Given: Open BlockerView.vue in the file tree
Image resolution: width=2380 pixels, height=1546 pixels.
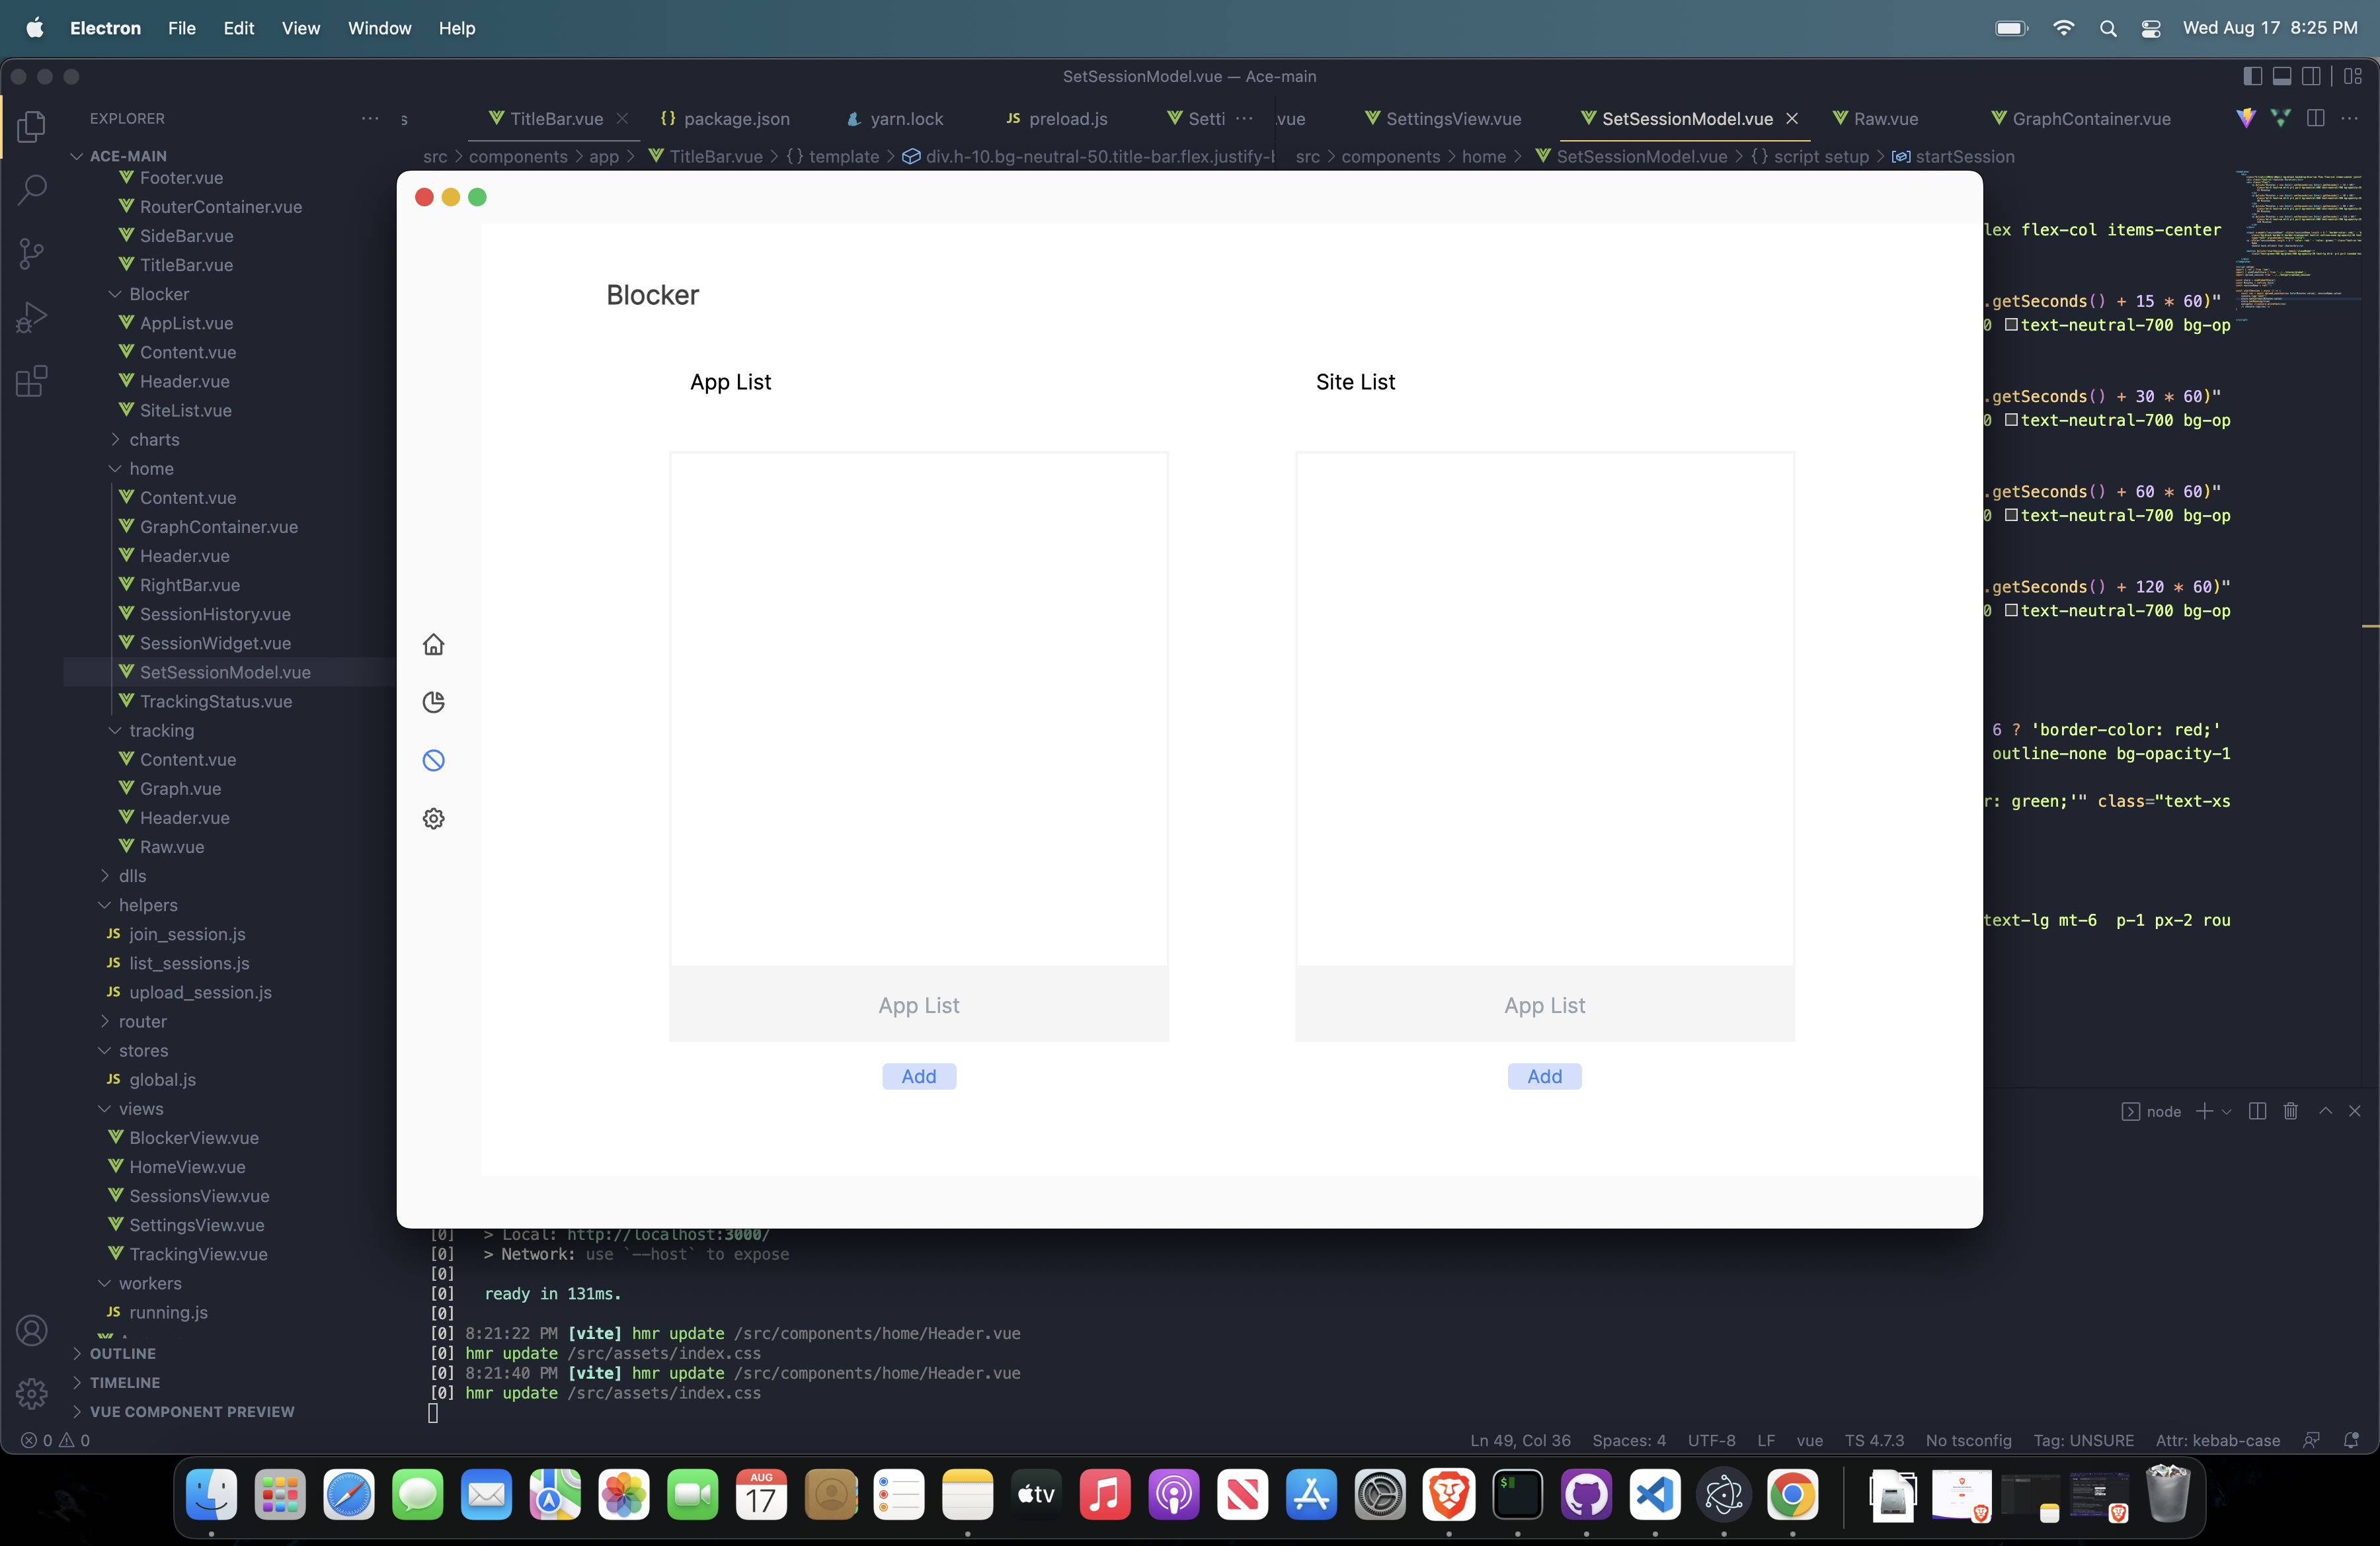Looking at the screenshot, I should pyautogui.click(x=194, y=1137).
